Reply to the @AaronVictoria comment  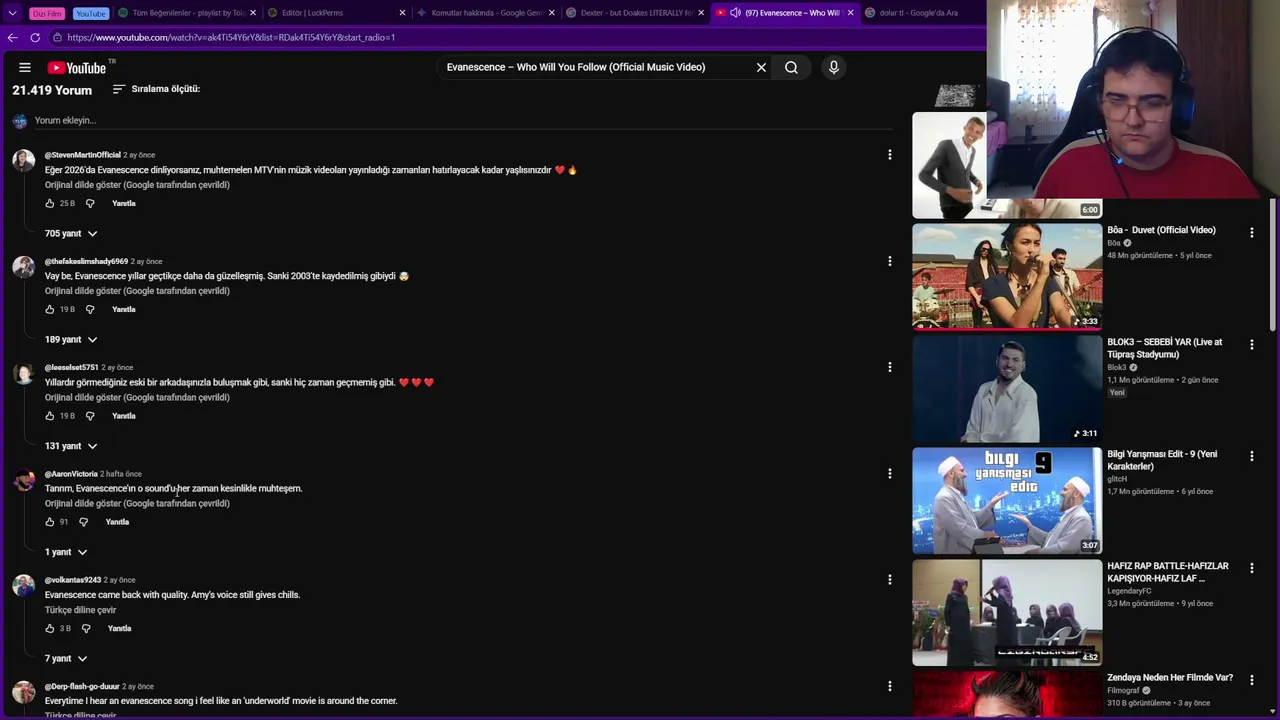[x=117, y=522]
